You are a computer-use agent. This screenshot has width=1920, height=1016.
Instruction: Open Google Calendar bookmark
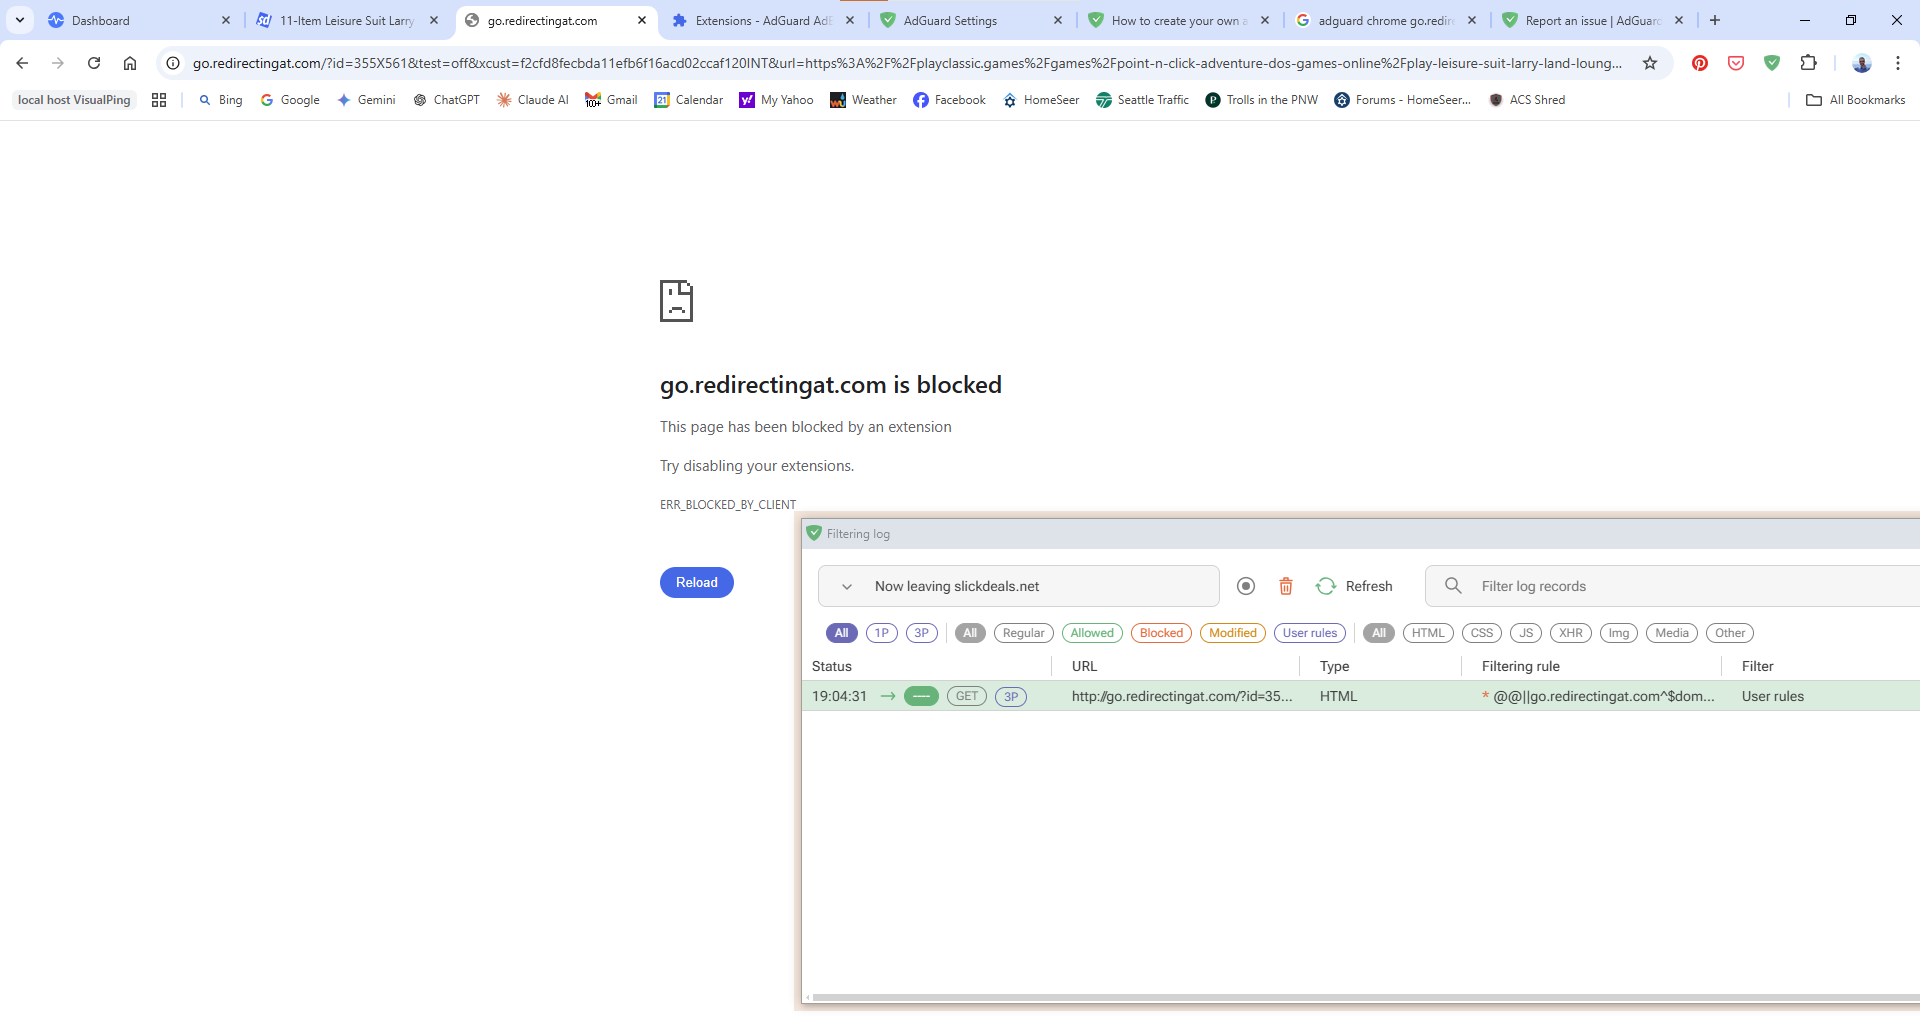click(688, 99)
